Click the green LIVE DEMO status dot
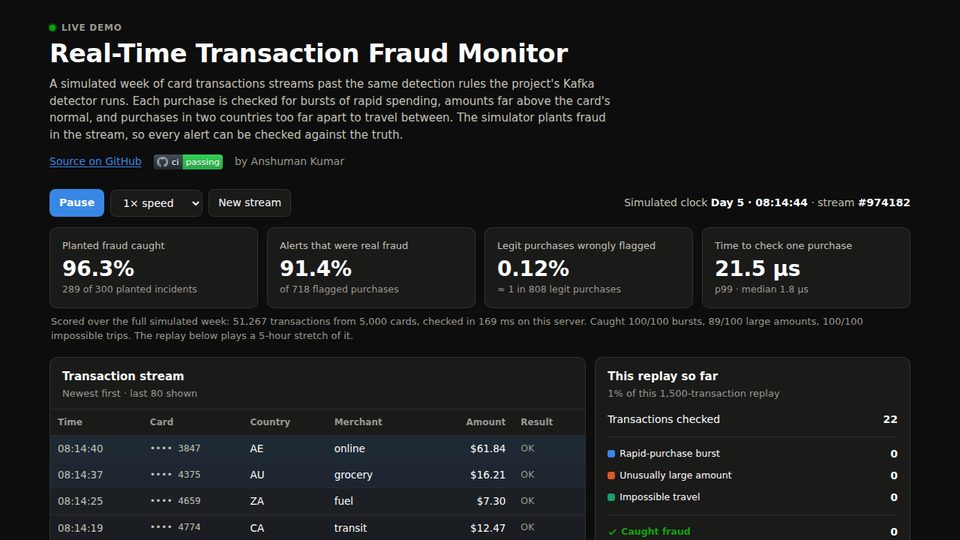This screenshot has width=960, height=540. [x=53, y=28]
